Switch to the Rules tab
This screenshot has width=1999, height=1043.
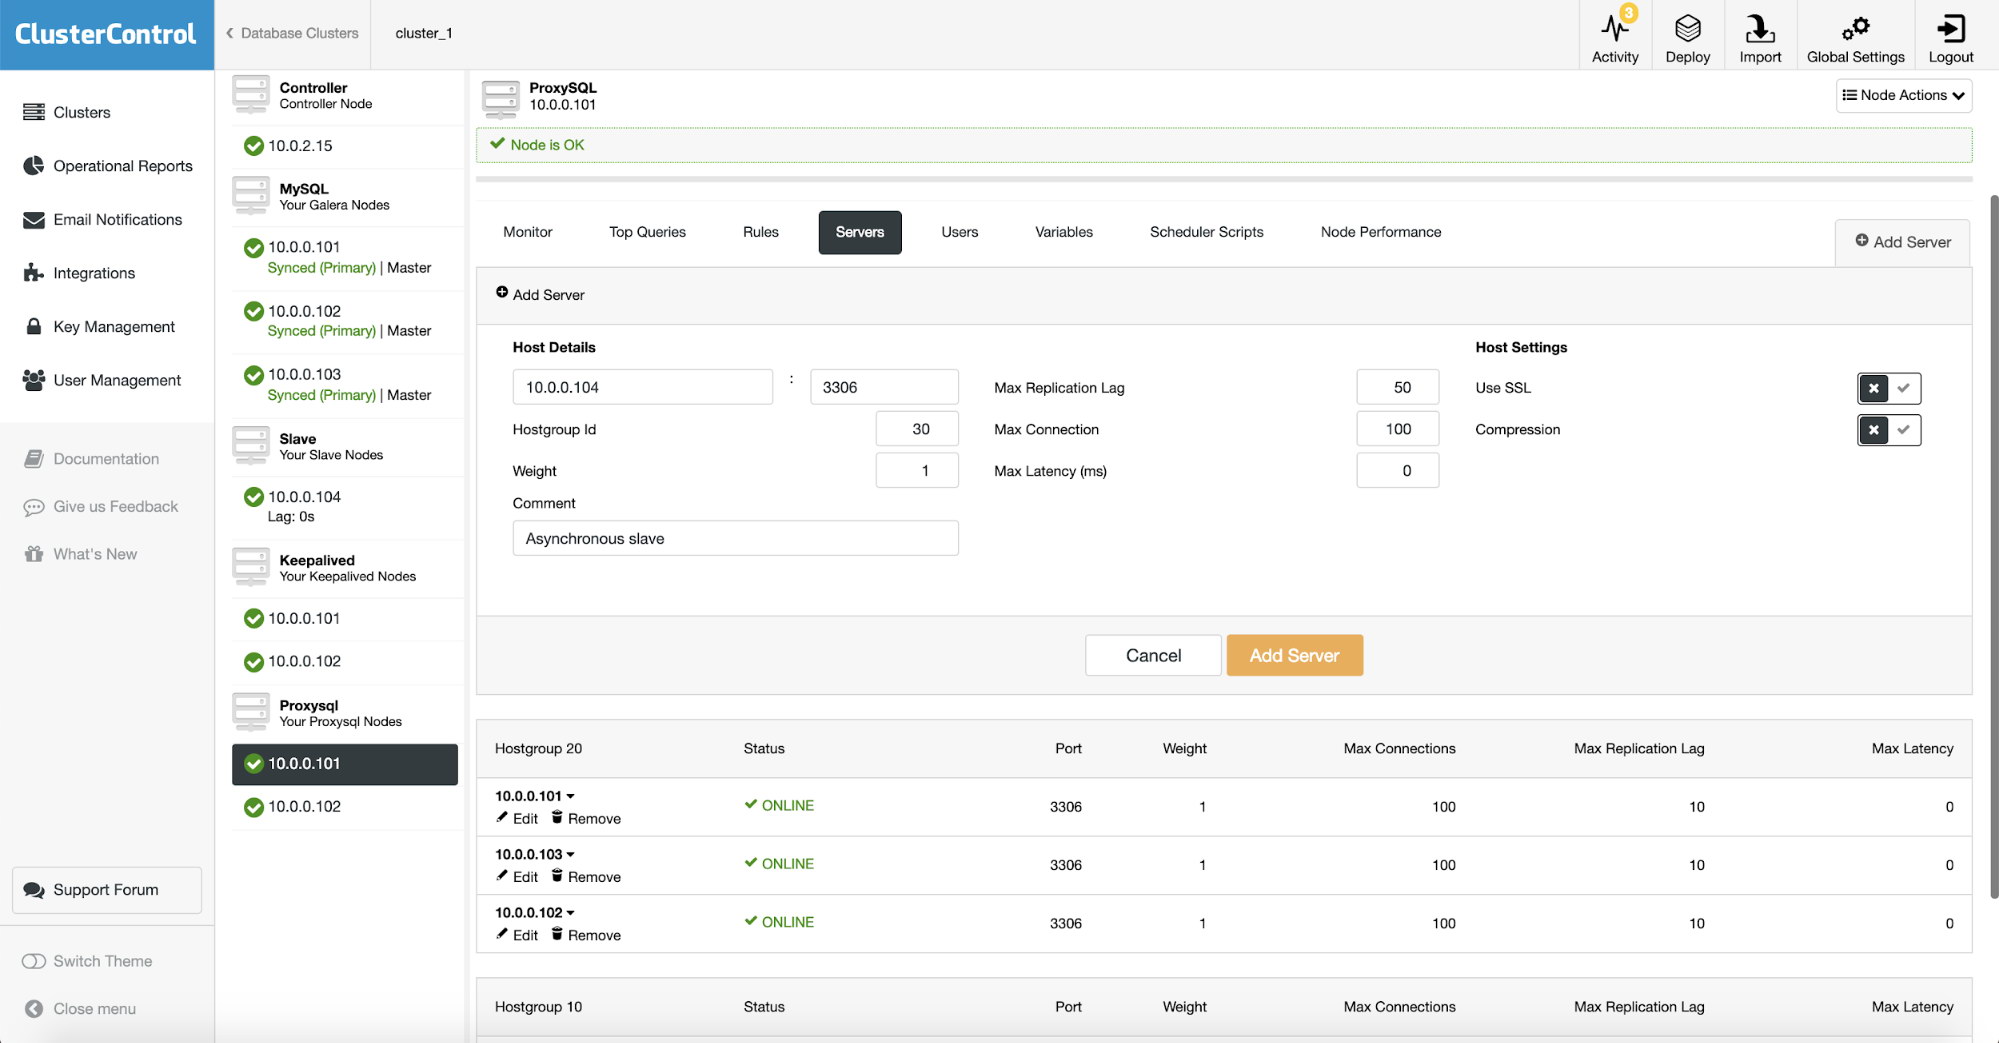tap(760, 232)
